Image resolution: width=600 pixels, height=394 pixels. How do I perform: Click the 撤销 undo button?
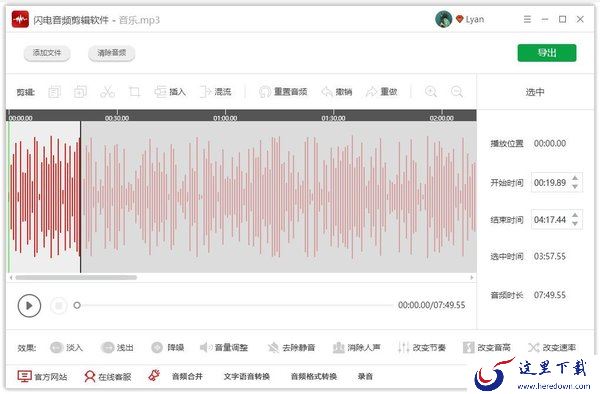tap(337, 92)
